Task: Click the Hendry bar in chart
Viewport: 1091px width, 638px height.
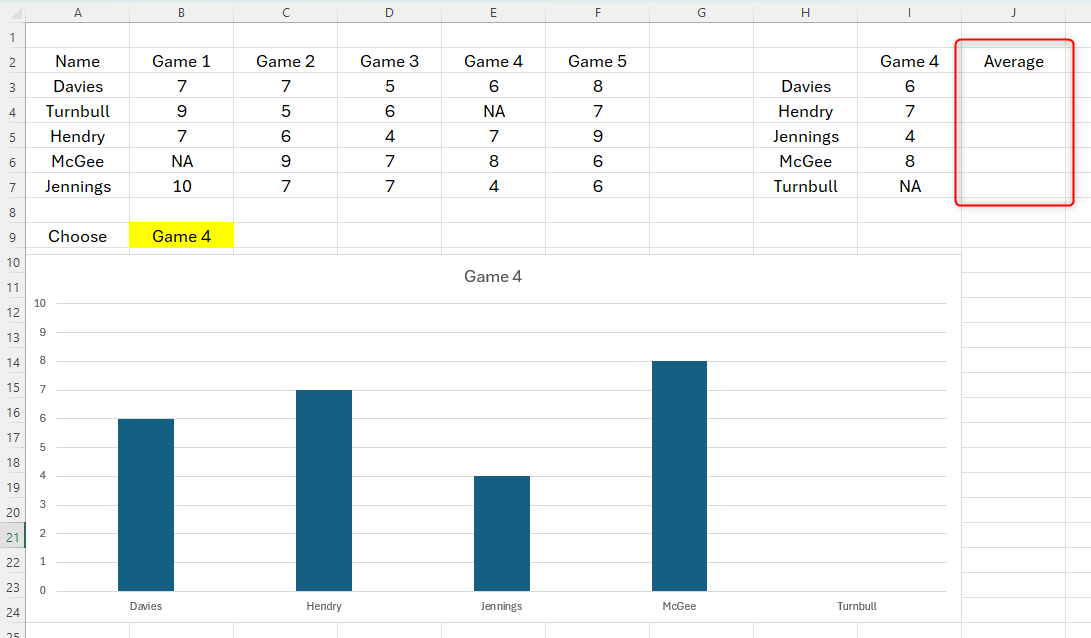Action: pos(324,491)
